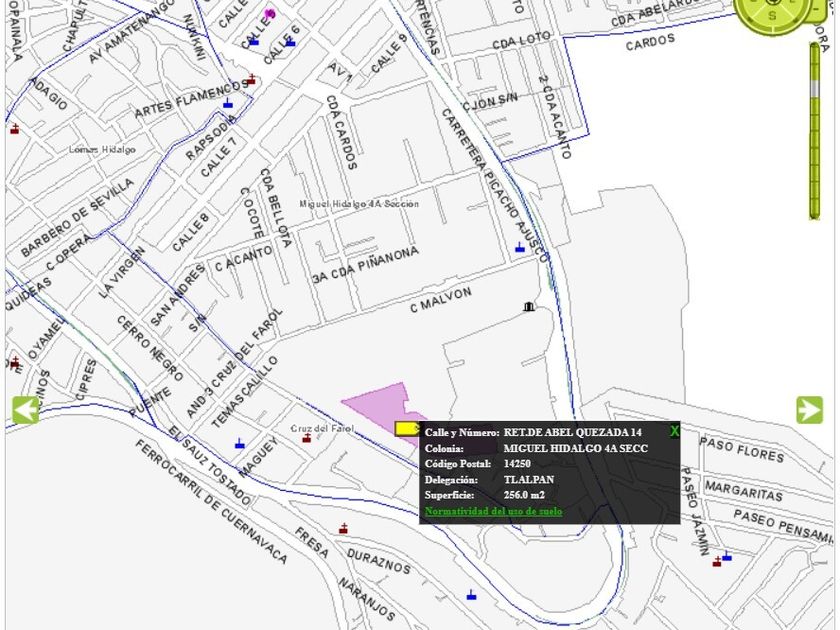Click the 'RAPSODIA' street label
The height and width of the screenshot is (630, 840).
tap(211, 138)
